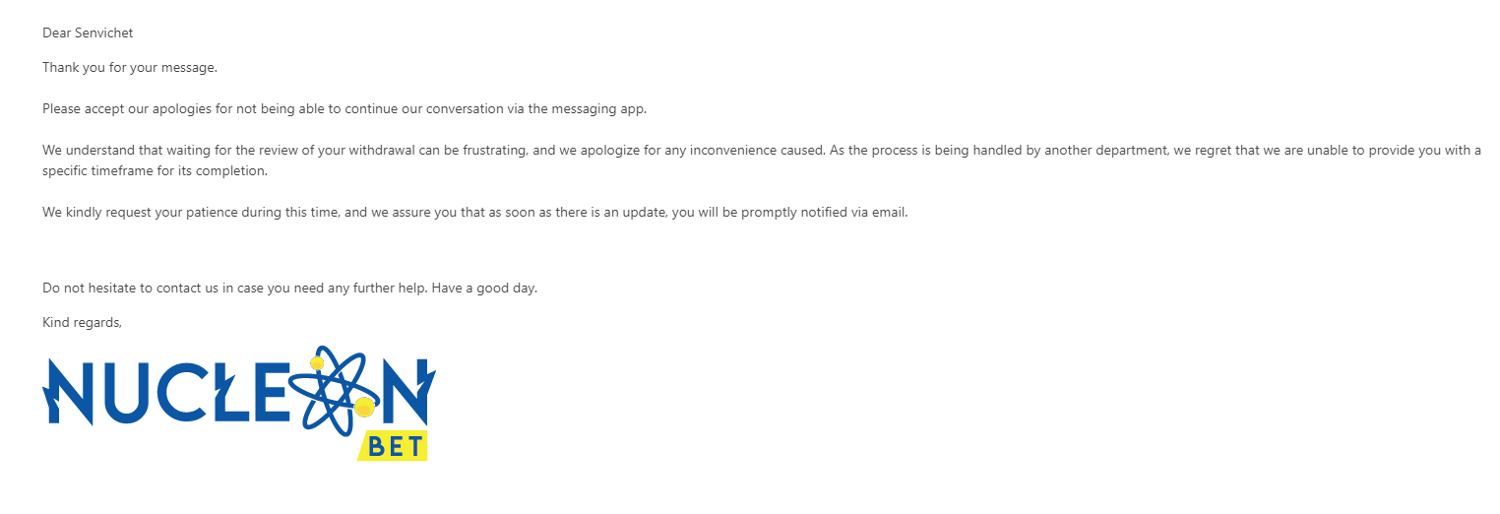Click the phrase "messaging app"

pos(600,108)
